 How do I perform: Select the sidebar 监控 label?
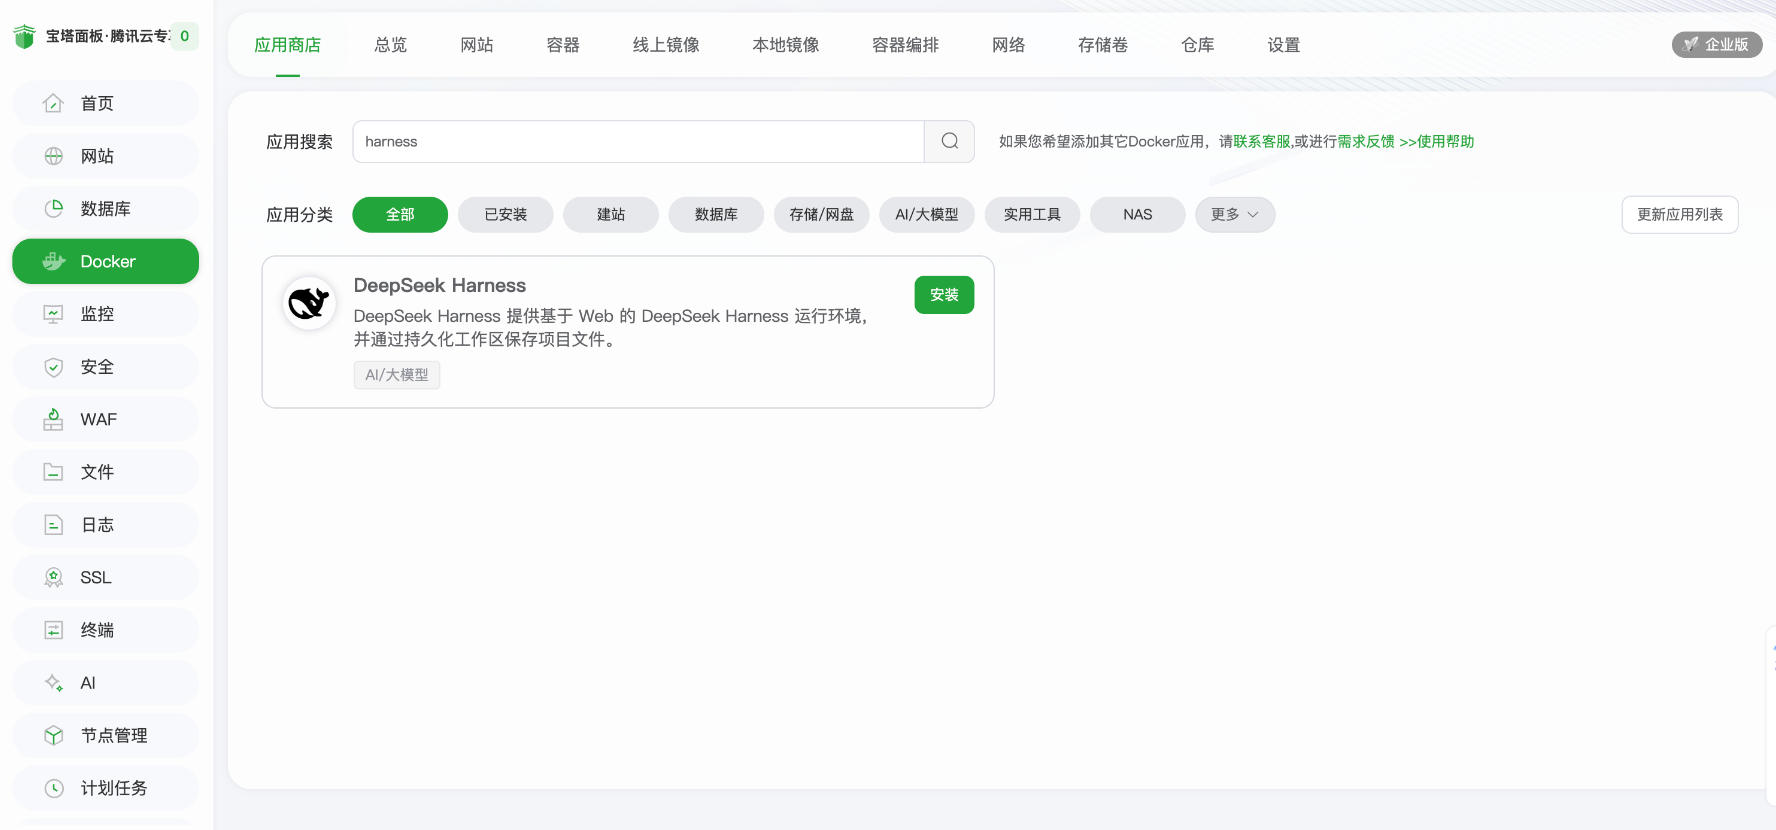pos(97,314)
